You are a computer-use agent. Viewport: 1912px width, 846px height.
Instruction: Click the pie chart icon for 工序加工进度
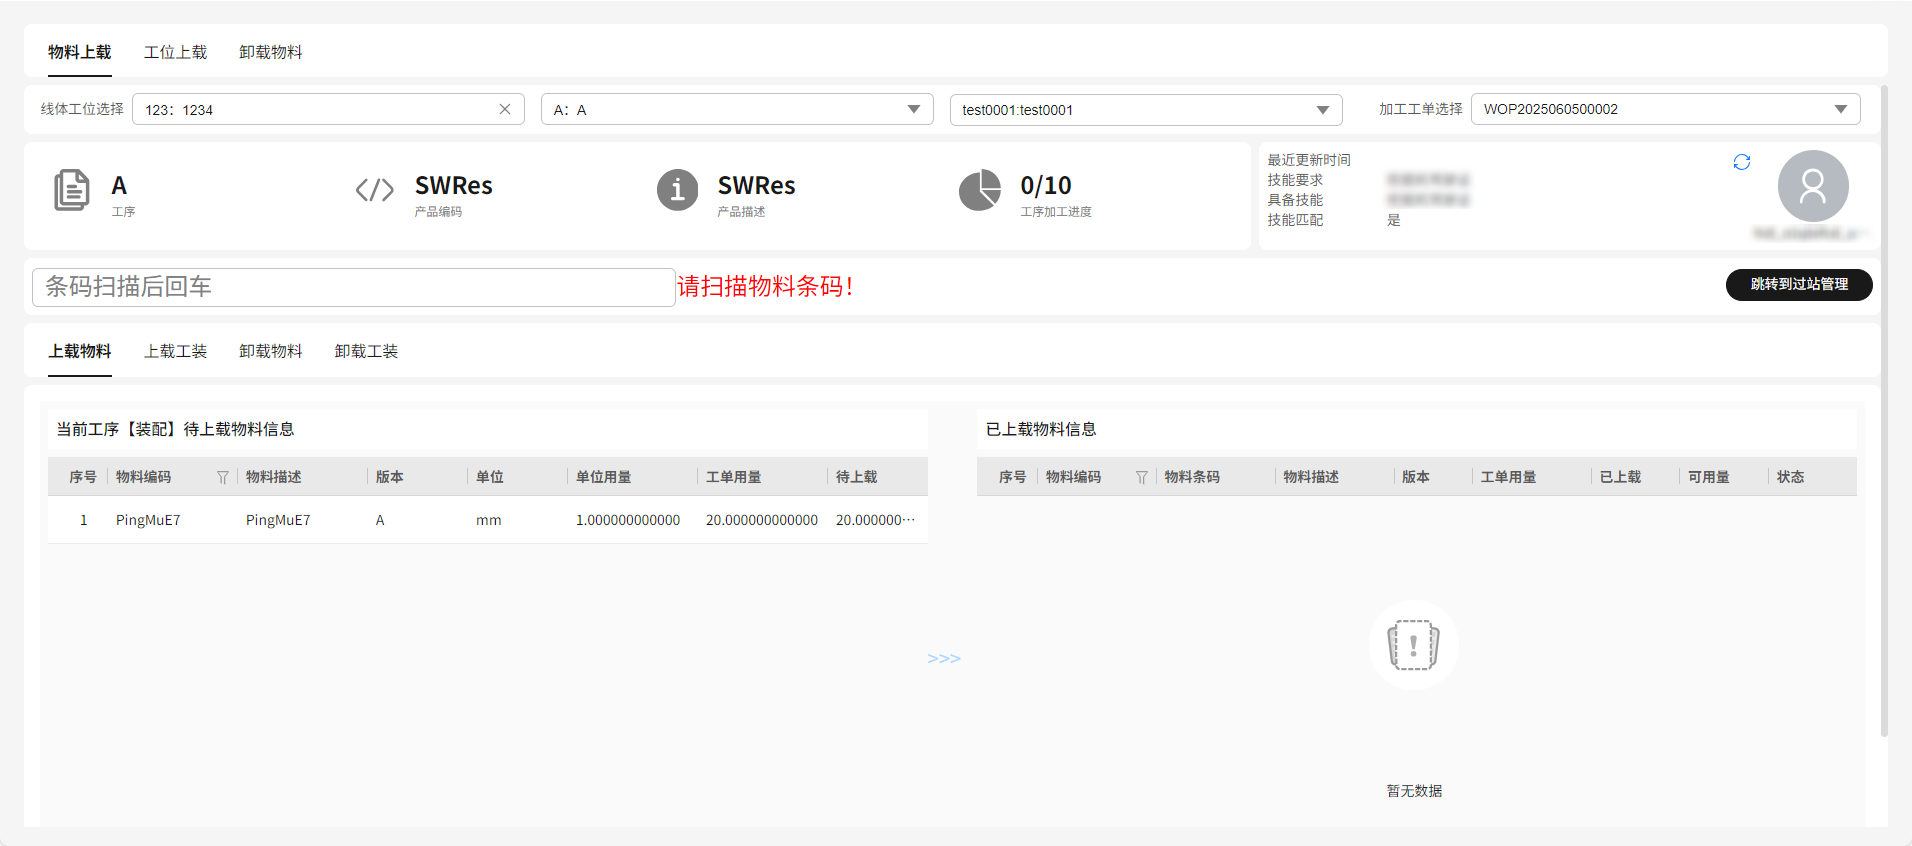(x=980, y=190)
